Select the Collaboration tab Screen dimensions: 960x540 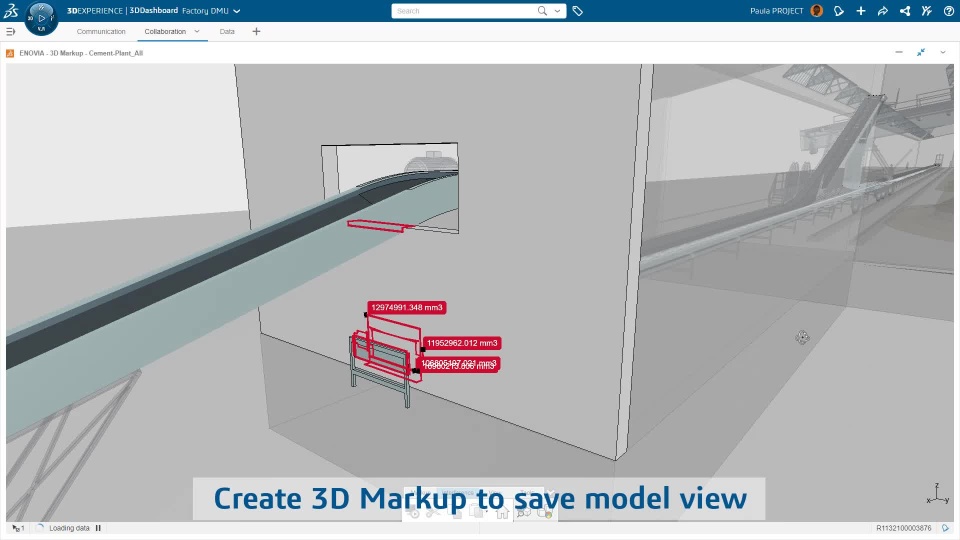coord(165,31)
